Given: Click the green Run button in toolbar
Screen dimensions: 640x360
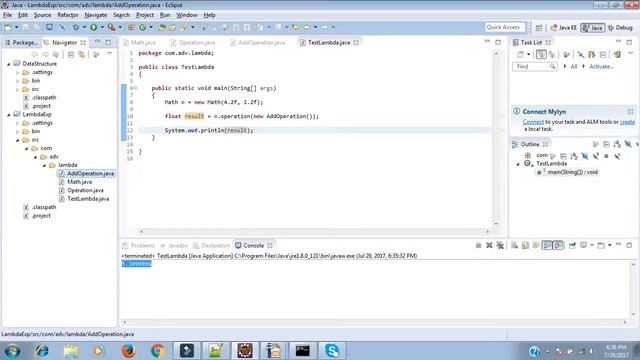Looking at the screenshot, I should tap(94, 27).
